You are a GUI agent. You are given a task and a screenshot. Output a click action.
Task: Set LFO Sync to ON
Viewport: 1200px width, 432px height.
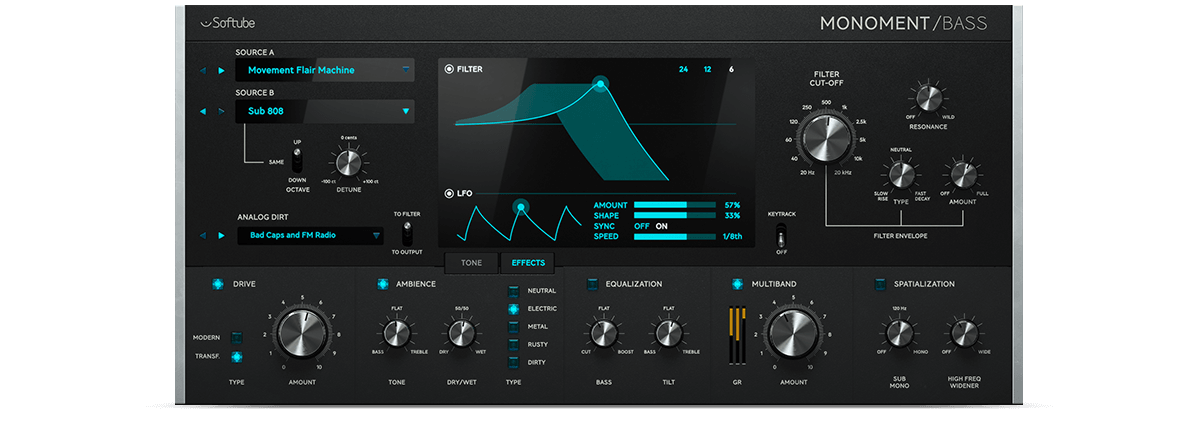coord(662,226)
